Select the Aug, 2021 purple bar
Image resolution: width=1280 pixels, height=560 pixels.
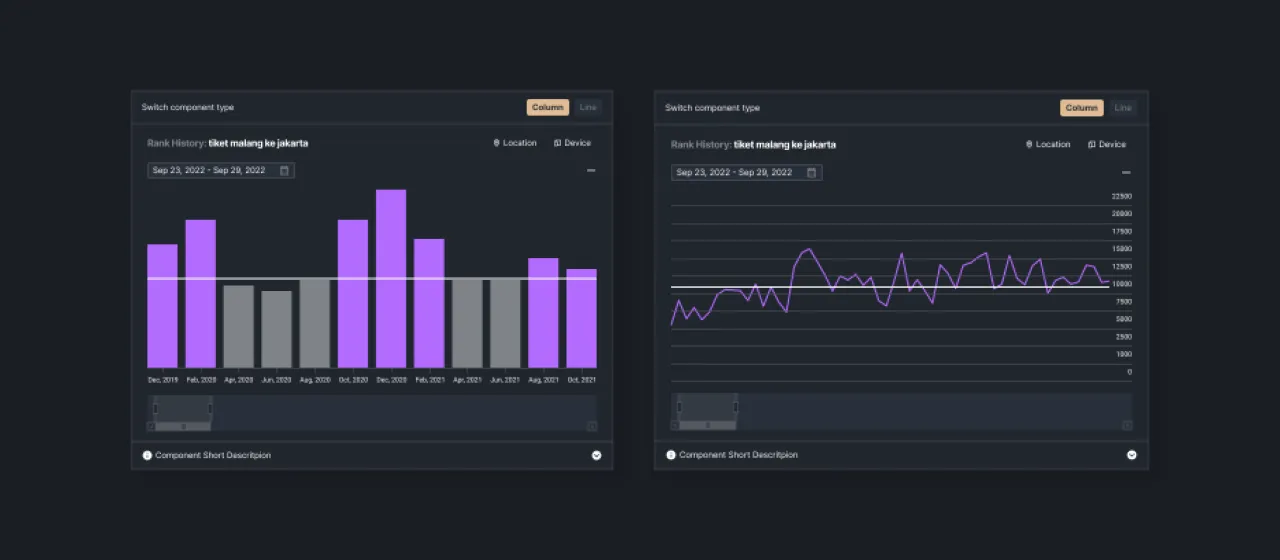pos(543,313)
